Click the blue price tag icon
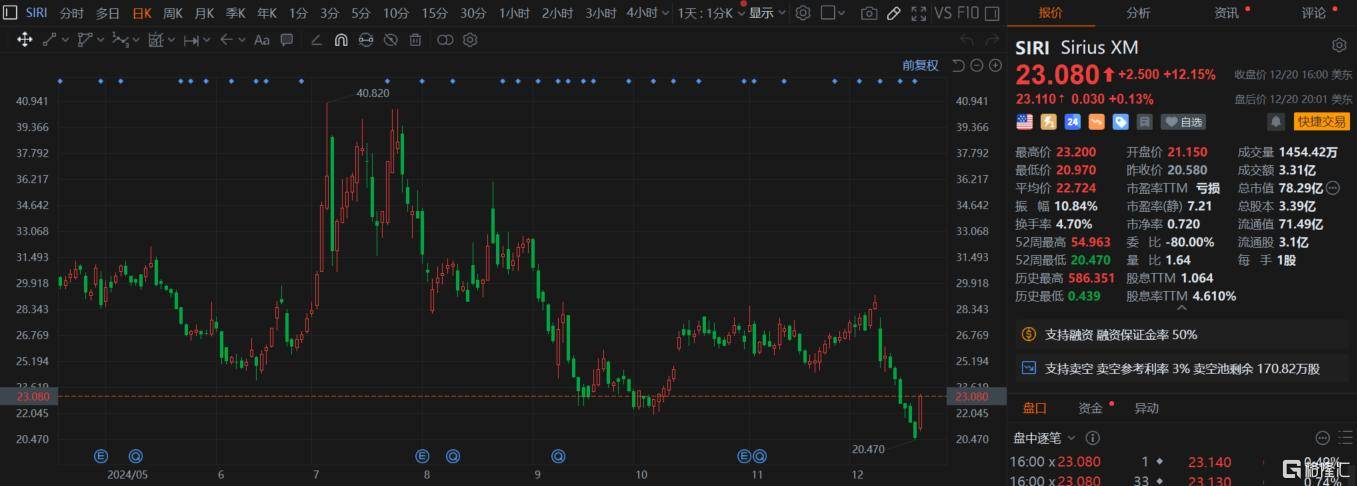 (x=1121, y=122)
